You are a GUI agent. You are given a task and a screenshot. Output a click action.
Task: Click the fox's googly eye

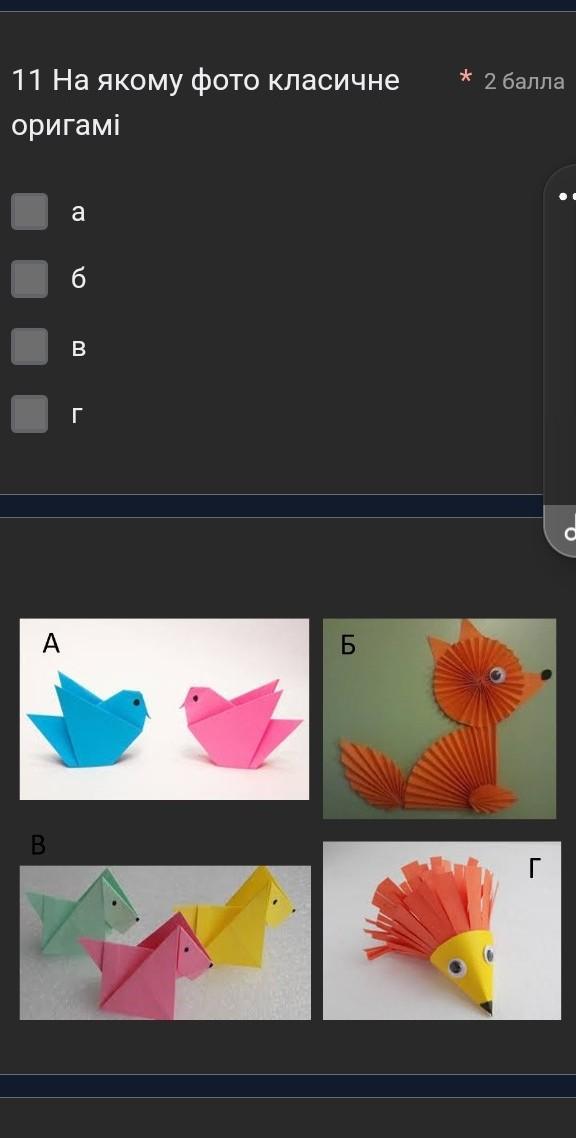497,675
